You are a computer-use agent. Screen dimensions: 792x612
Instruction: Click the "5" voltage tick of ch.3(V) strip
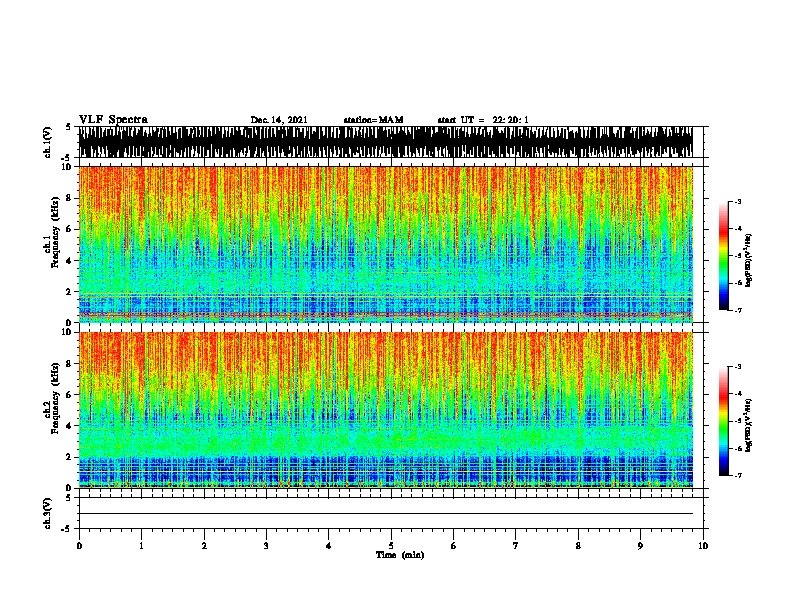(x=69, y=498)
